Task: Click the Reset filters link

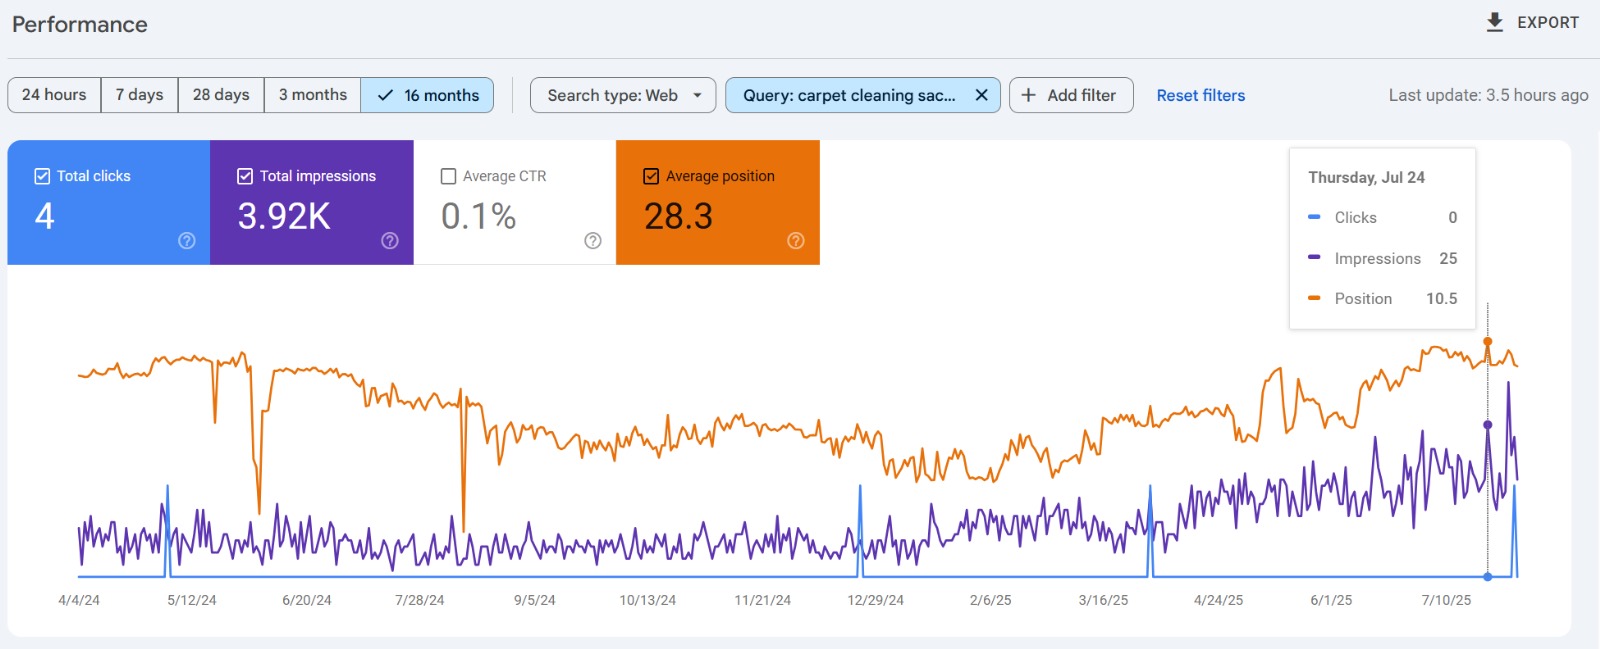Action: (1200, 95)
